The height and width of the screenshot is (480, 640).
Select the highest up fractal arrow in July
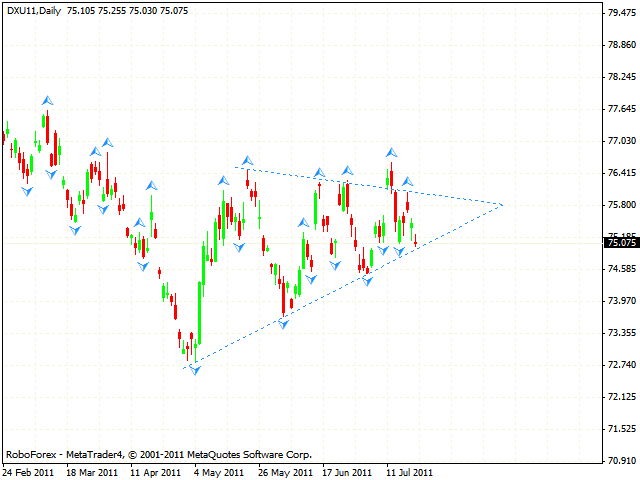391,152
